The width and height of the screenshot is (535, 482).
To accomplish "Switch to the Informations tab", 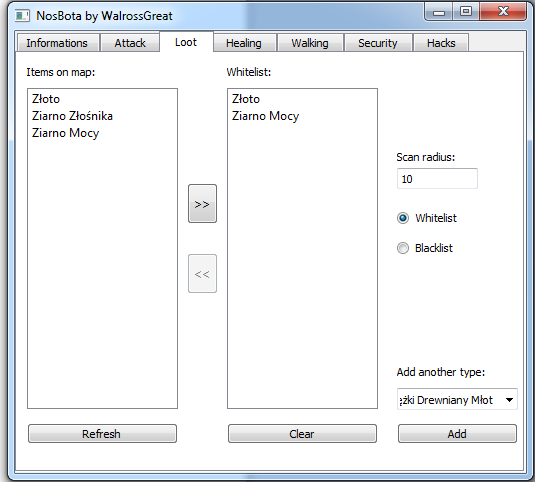I will [57, 43].
